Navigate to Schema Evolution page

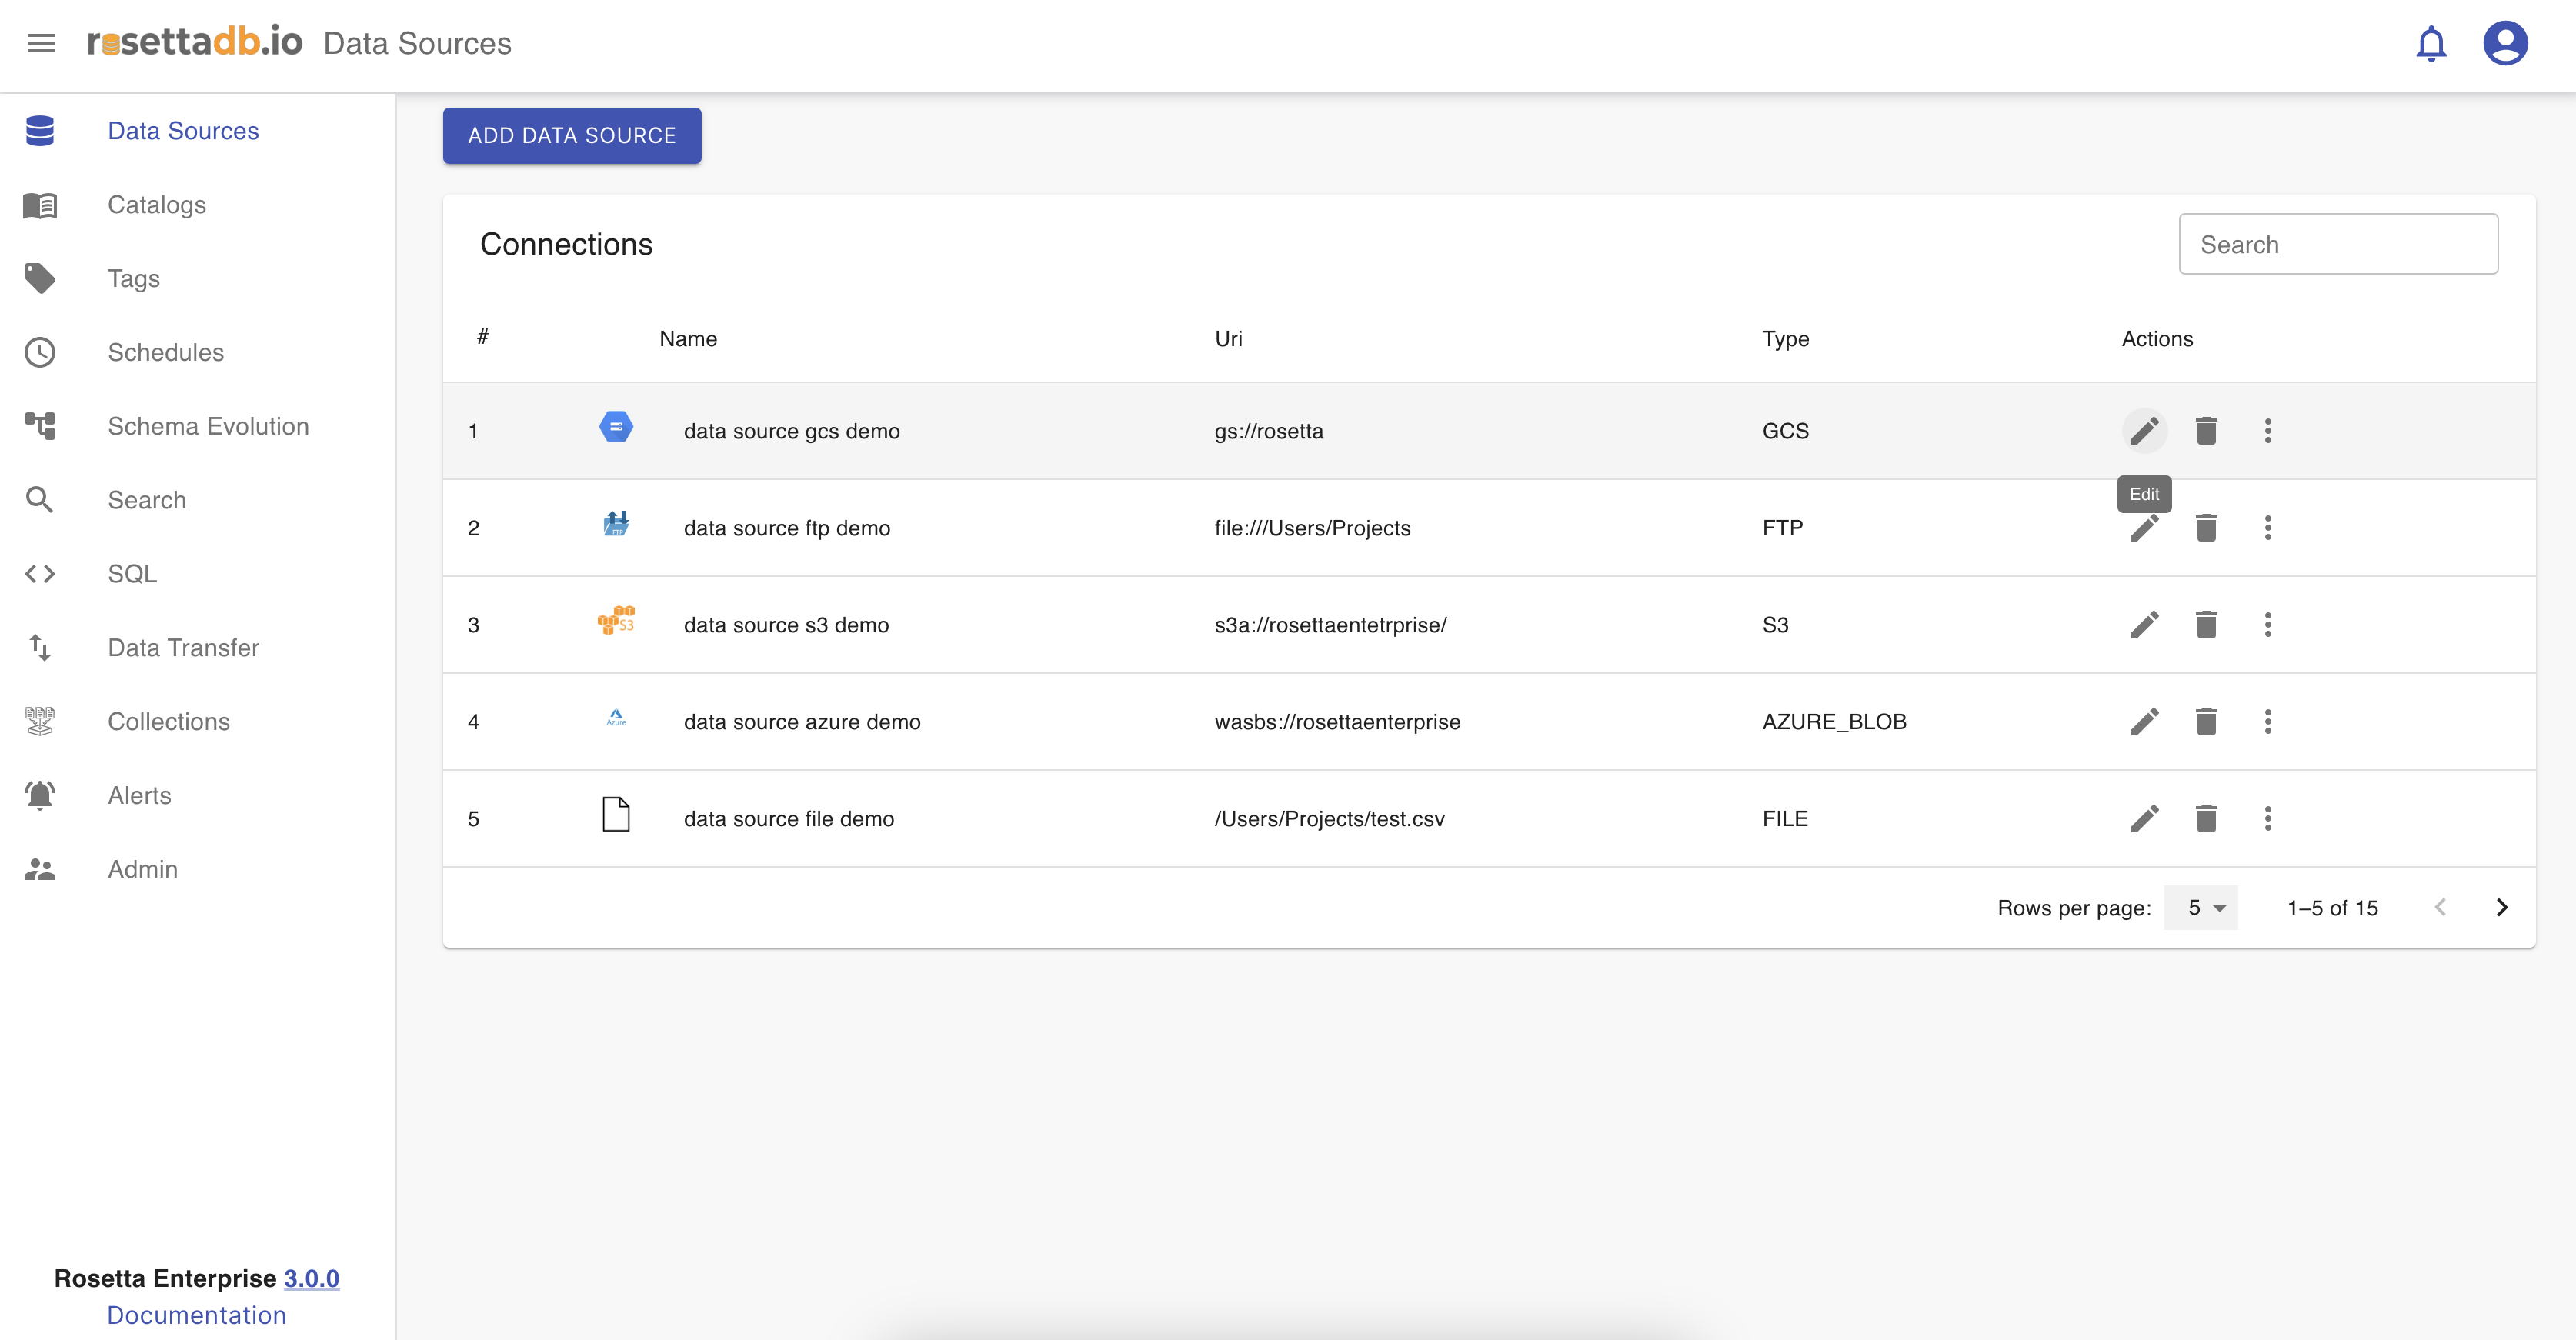tap(208, 426)
